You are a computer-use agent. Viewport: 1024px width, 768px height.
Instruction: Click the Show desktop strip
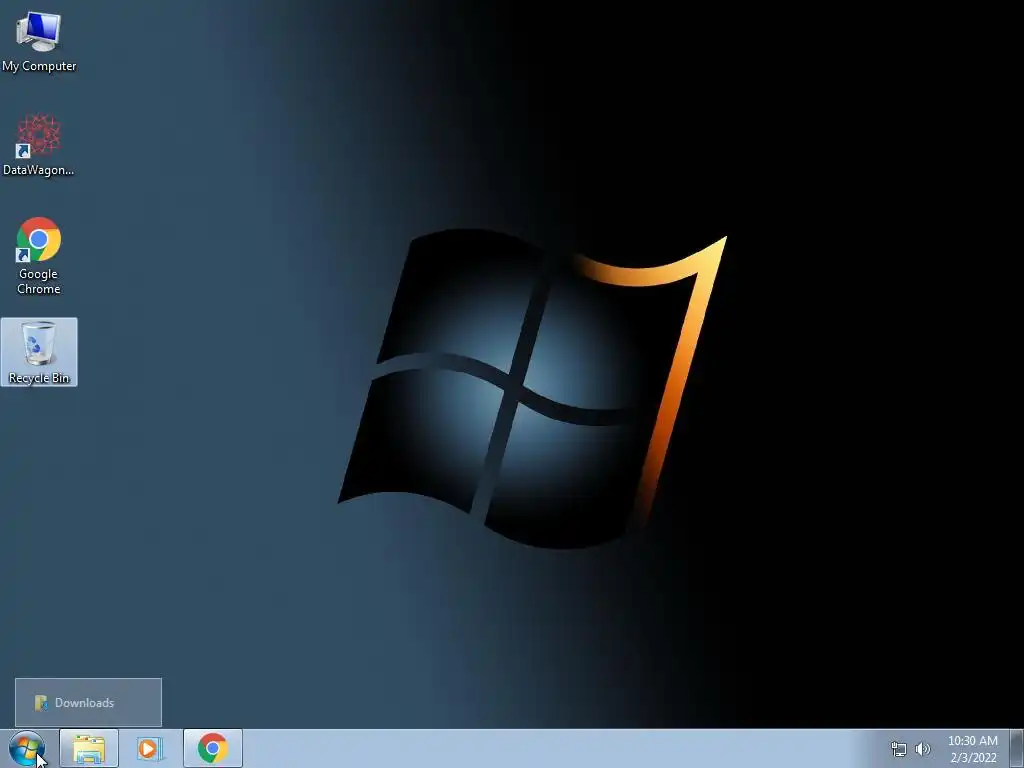click(1017, 748)
